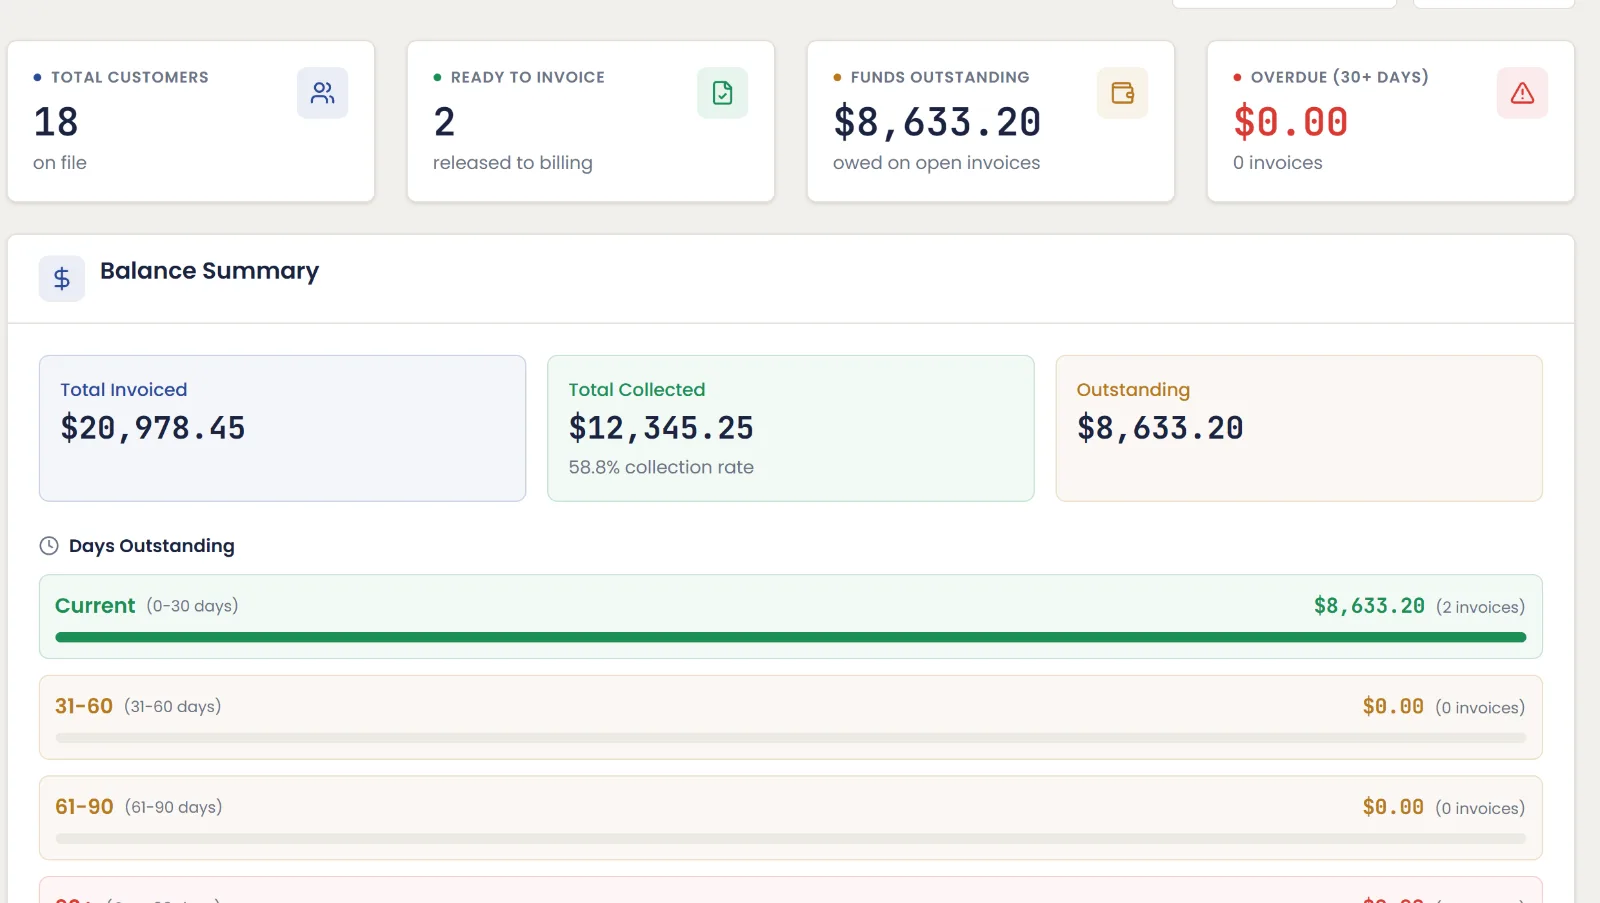Click "(0 invoices)" in the 61-90 row

pyautogui.click(x=1480, y=808)
